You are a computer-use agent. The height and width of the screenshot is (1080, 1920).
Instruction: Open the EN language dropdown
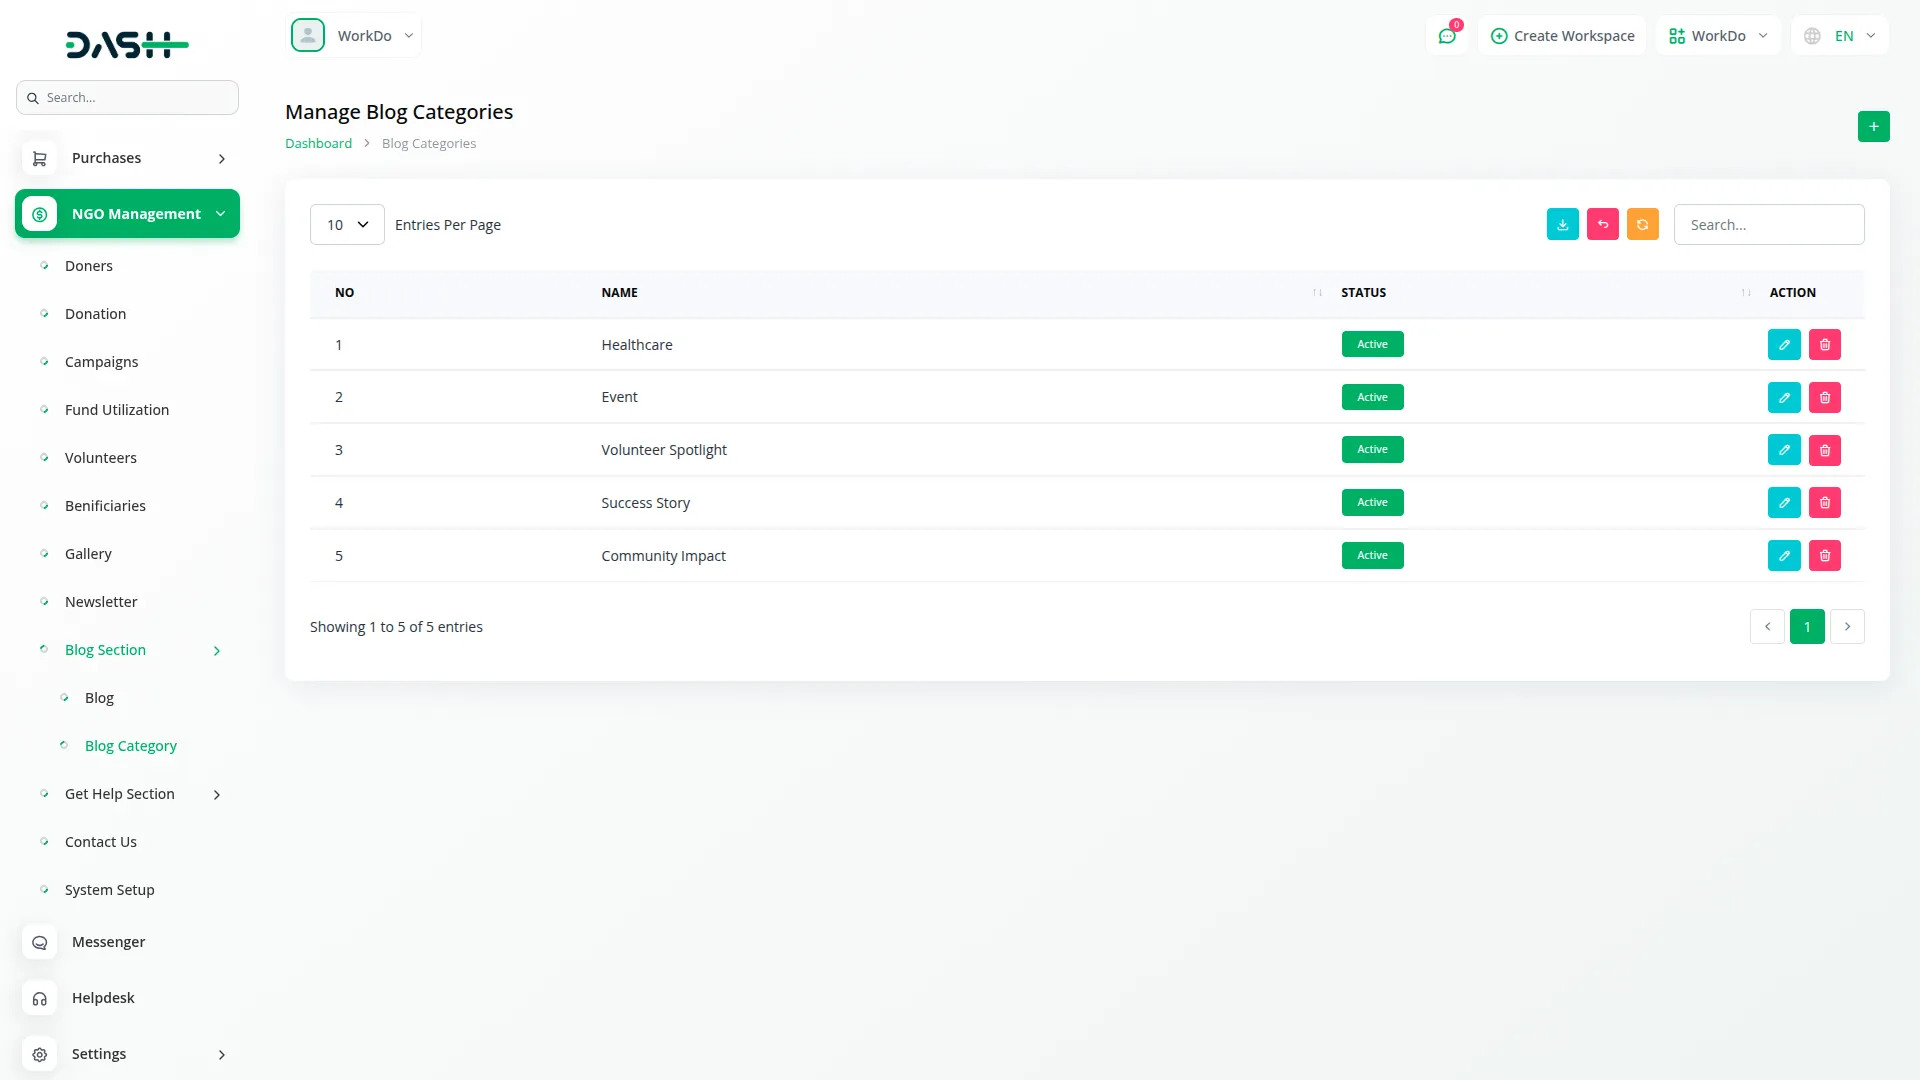[1842, 36]
